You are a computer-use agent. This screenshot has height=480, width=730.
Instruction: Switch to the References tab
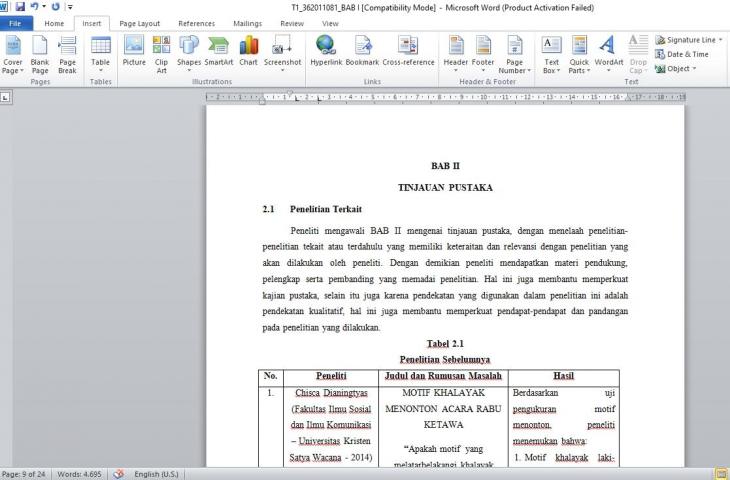pyautogui.click(x=196, y=23)
